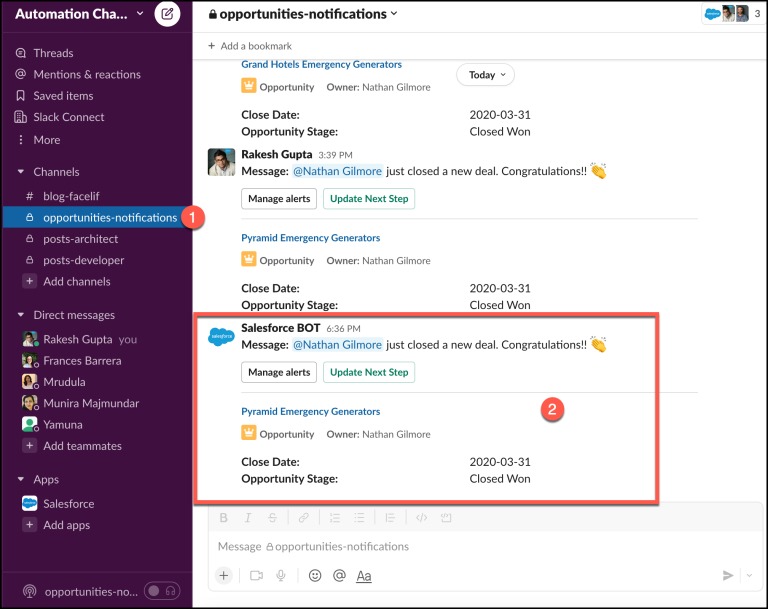Image resolution: width=768 pixels, height=609 pixels.
Task: Click Salesforce BOT avatar icon
Action: [221, 336]
